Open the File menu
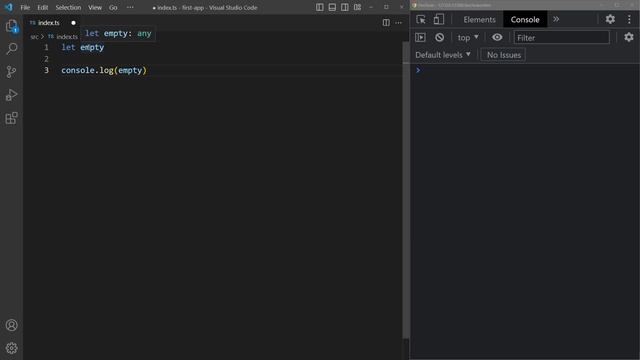 (x=25, y=7)
